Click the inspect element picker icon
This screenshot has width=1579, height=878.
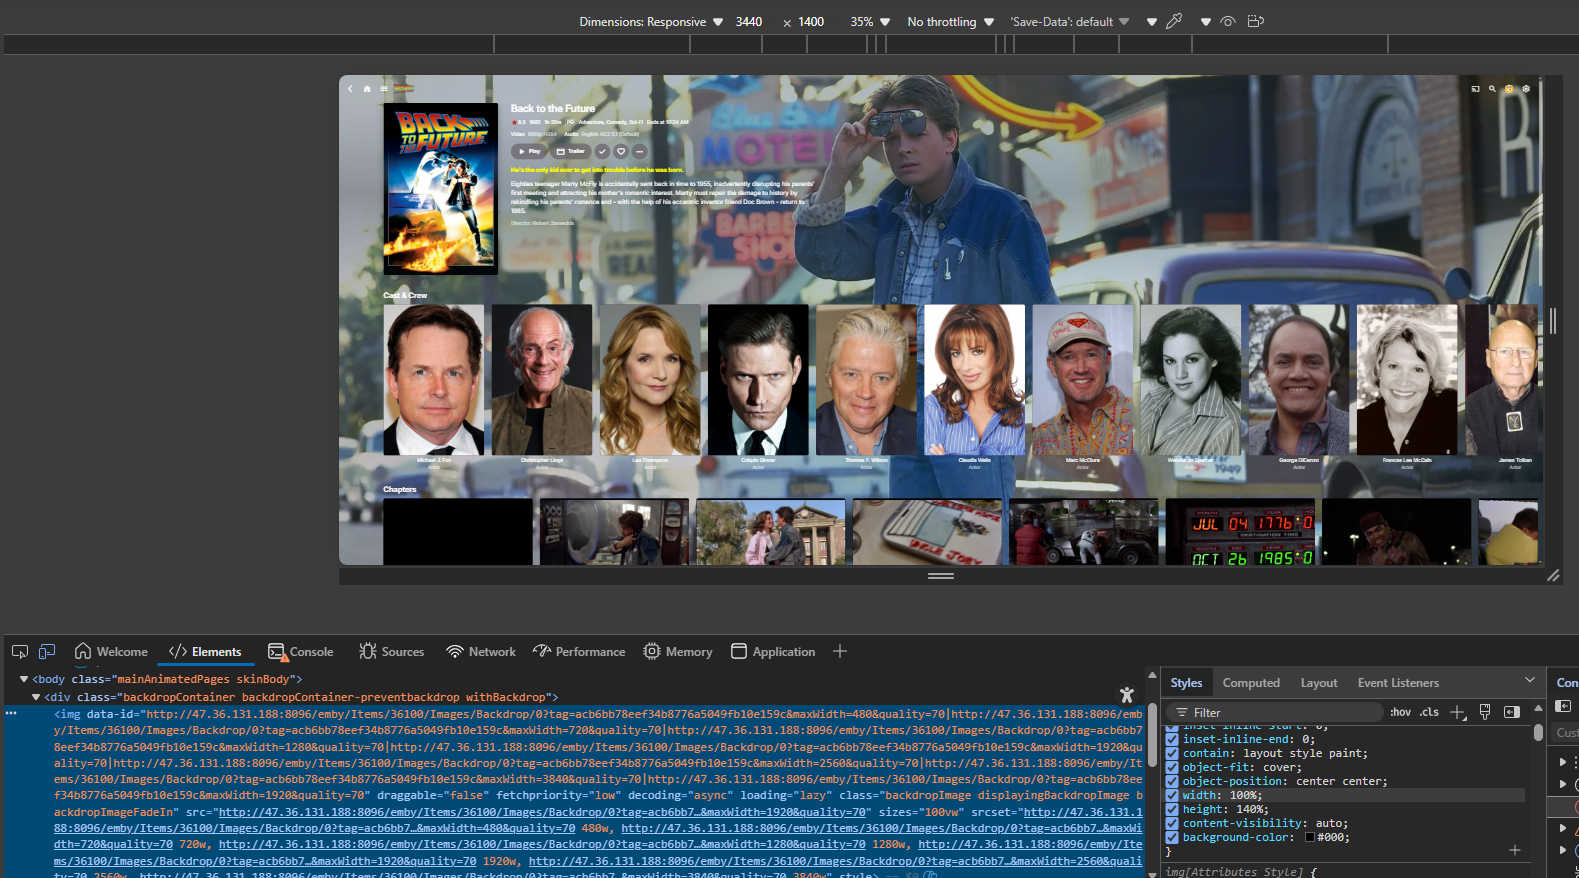click(19, 651)
